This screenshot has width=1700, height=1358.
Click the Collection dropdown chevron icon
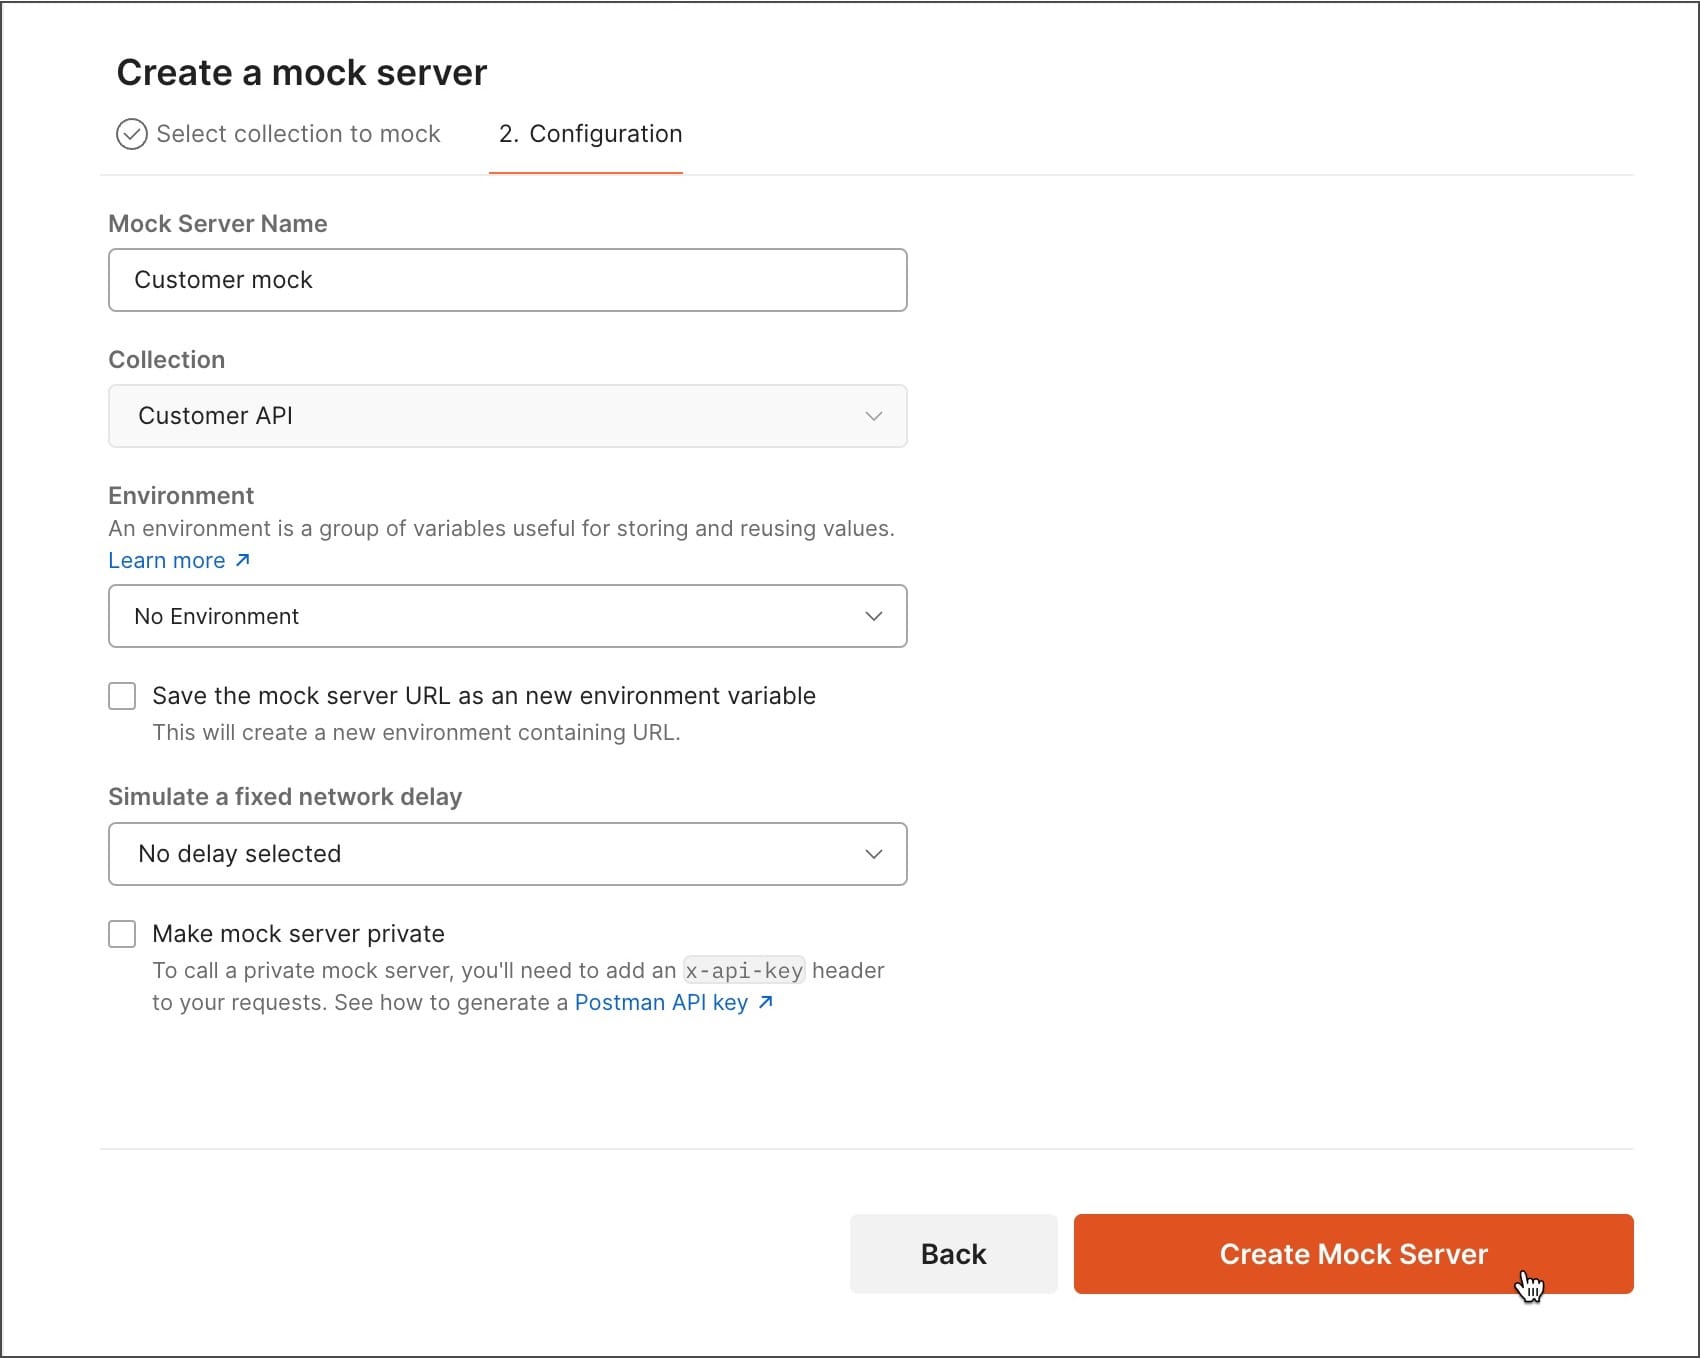pos(874,416)
